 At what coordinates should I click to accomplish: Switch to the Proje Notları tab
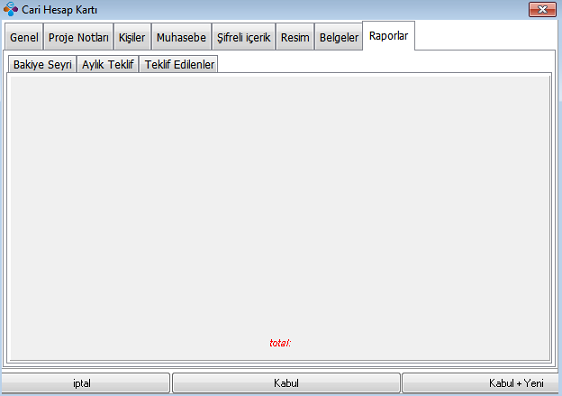[78, 37]
